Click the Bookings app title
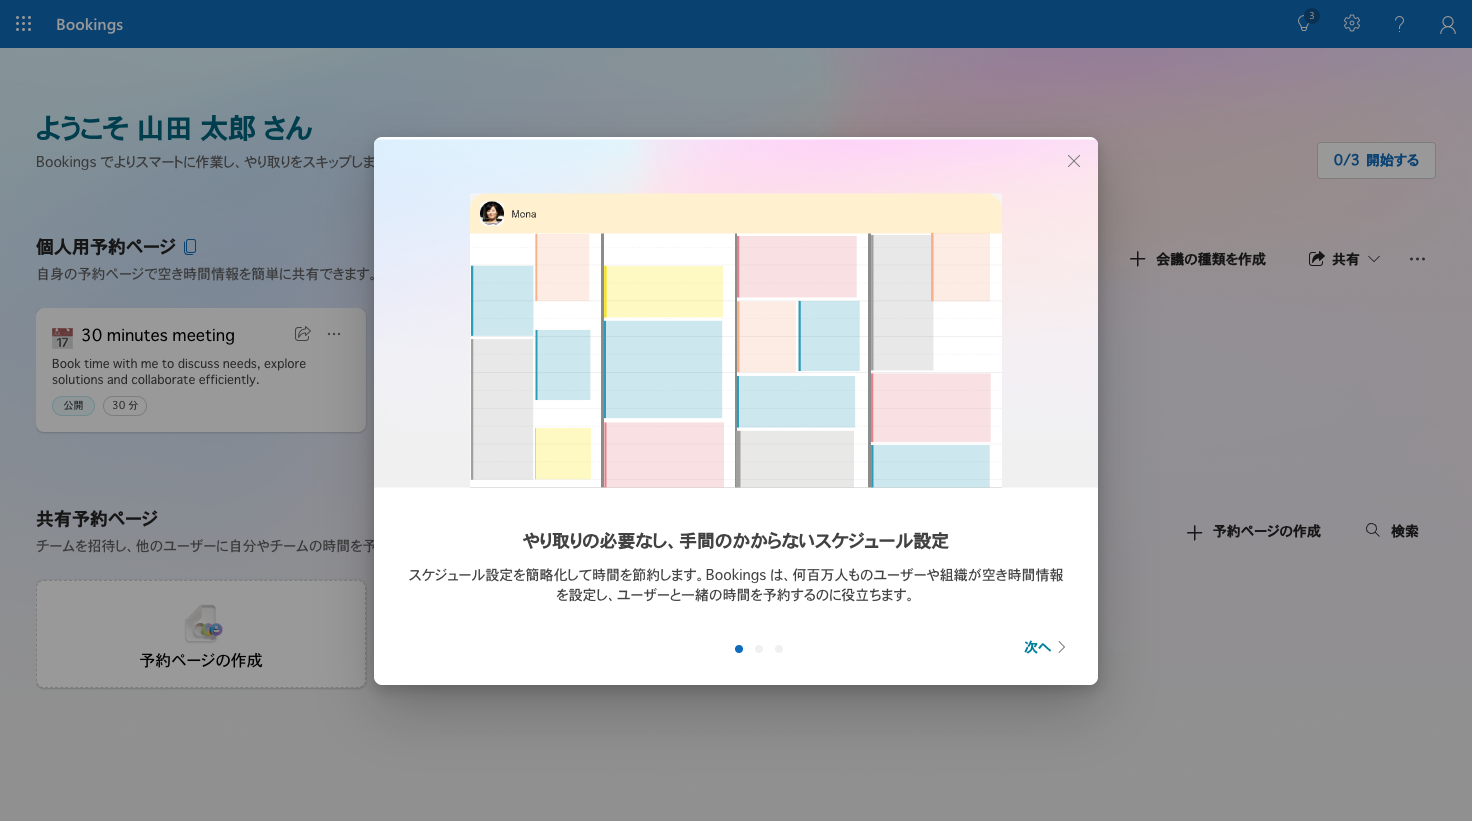1472x821 pixels. [x=89, y=24]
